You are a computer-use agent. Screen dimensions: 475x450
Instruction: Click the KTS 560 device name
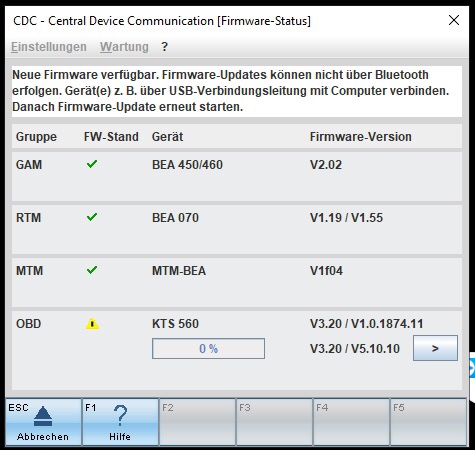175,324
